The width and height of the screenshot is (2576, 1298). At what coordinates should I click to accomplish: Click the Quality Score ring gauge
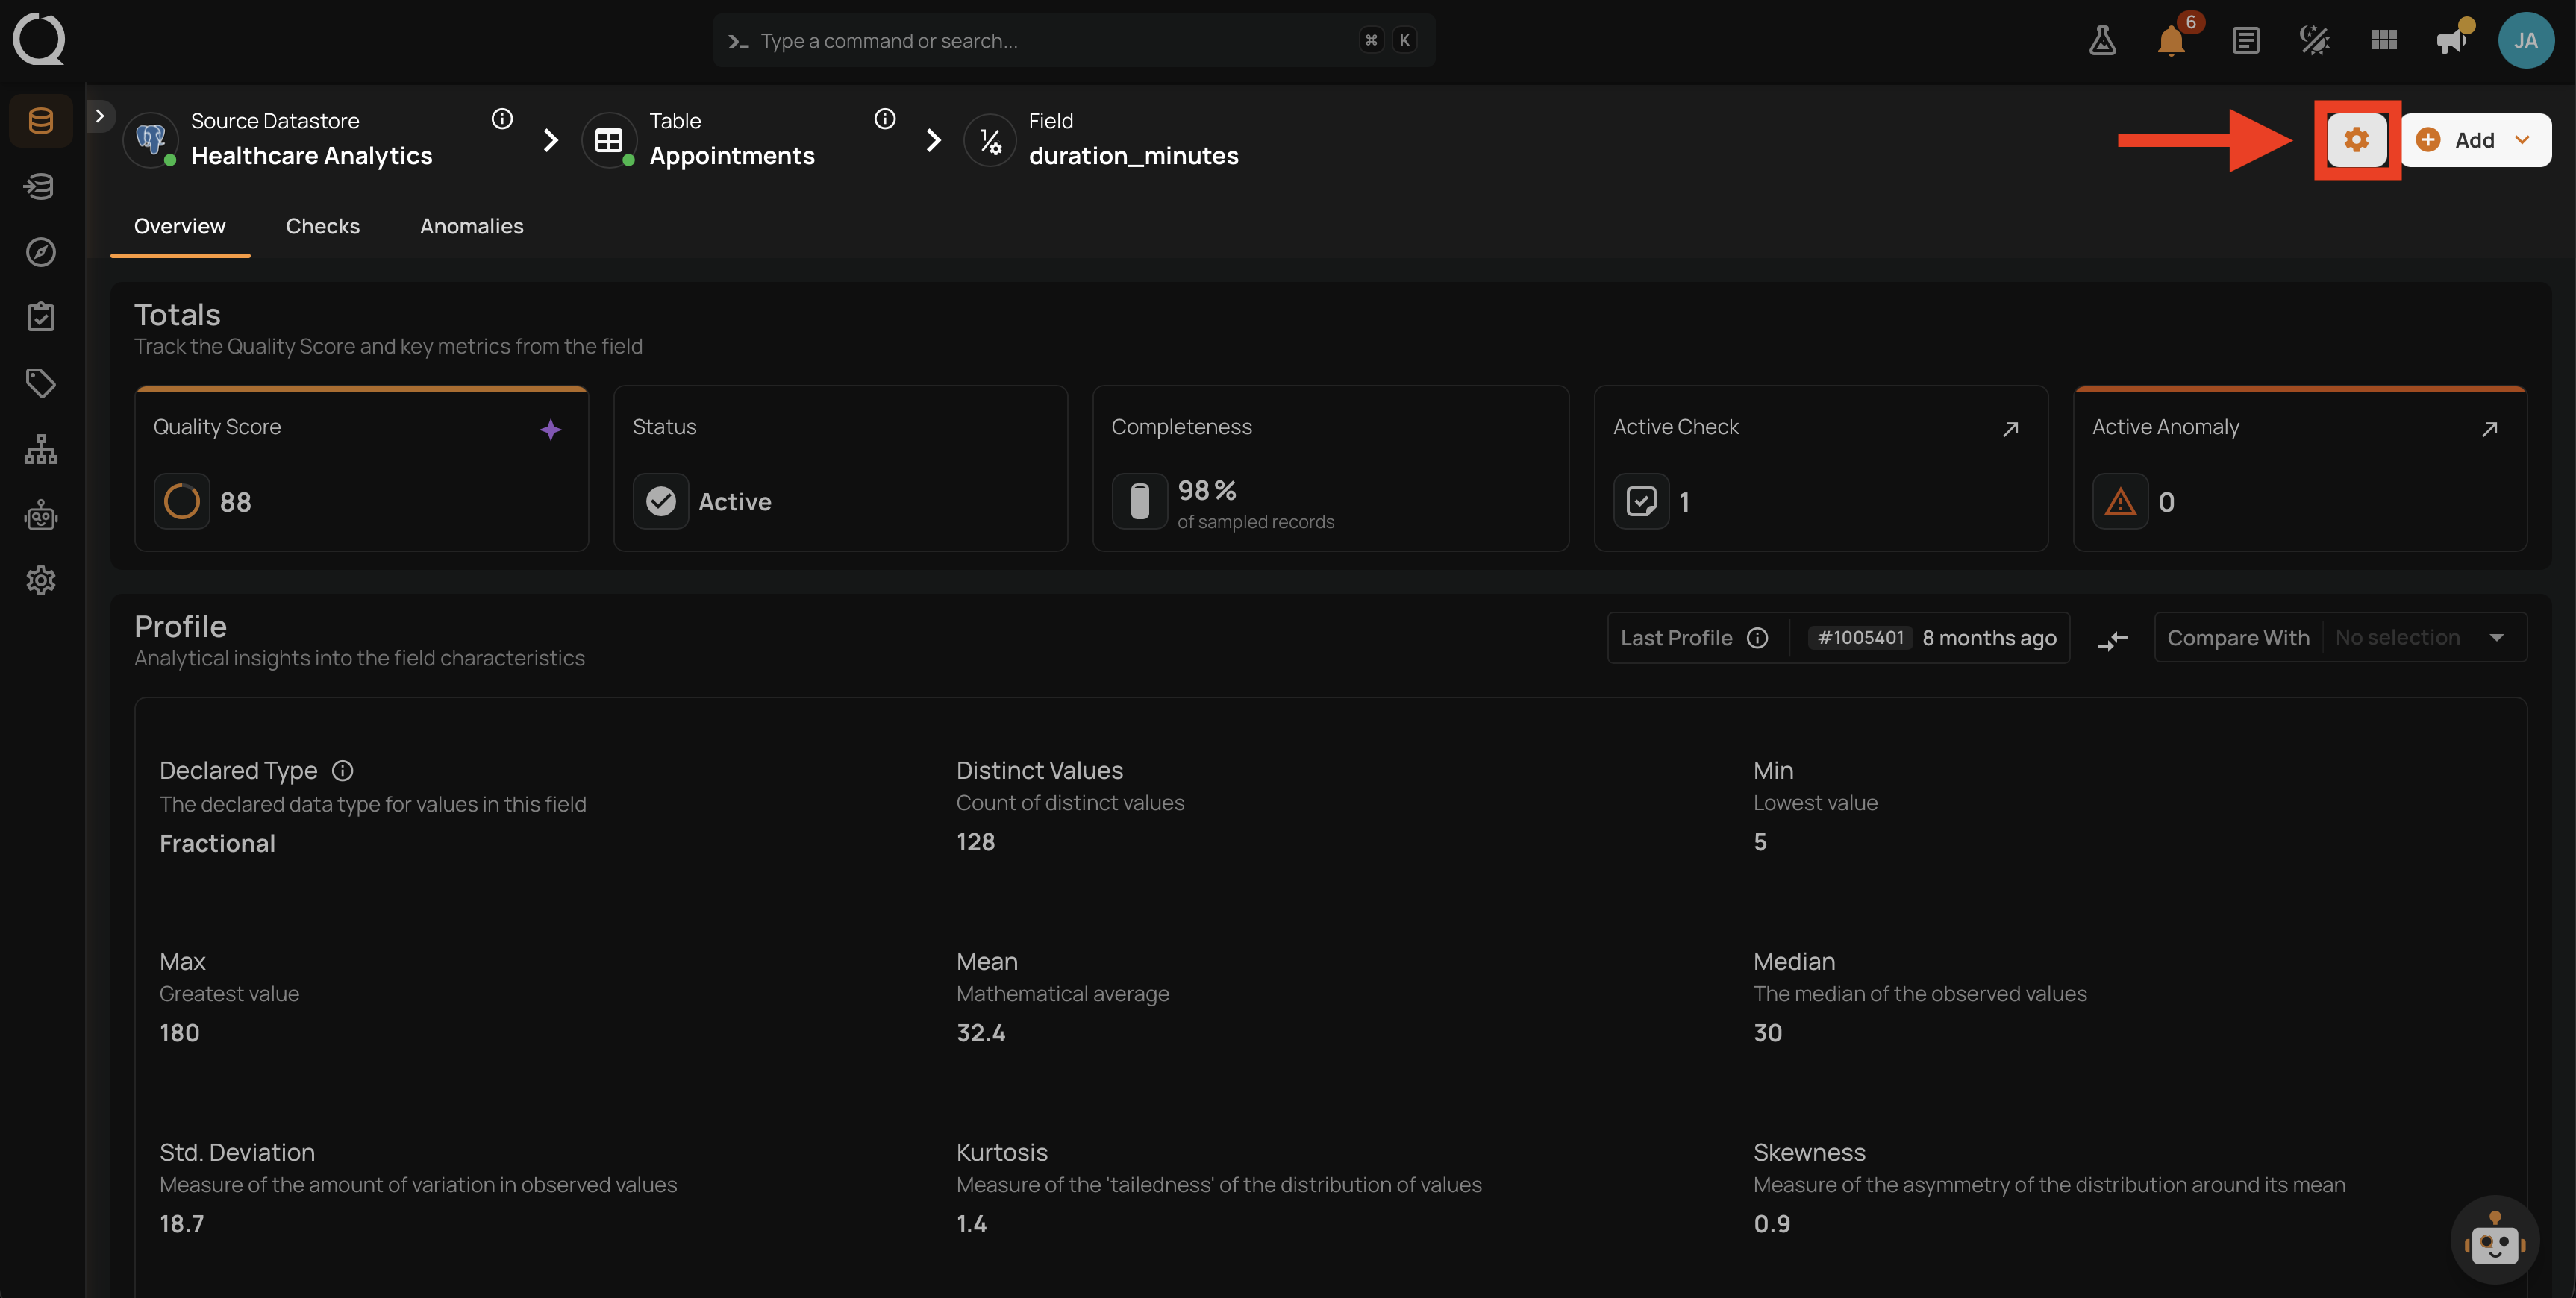(182, 501)
